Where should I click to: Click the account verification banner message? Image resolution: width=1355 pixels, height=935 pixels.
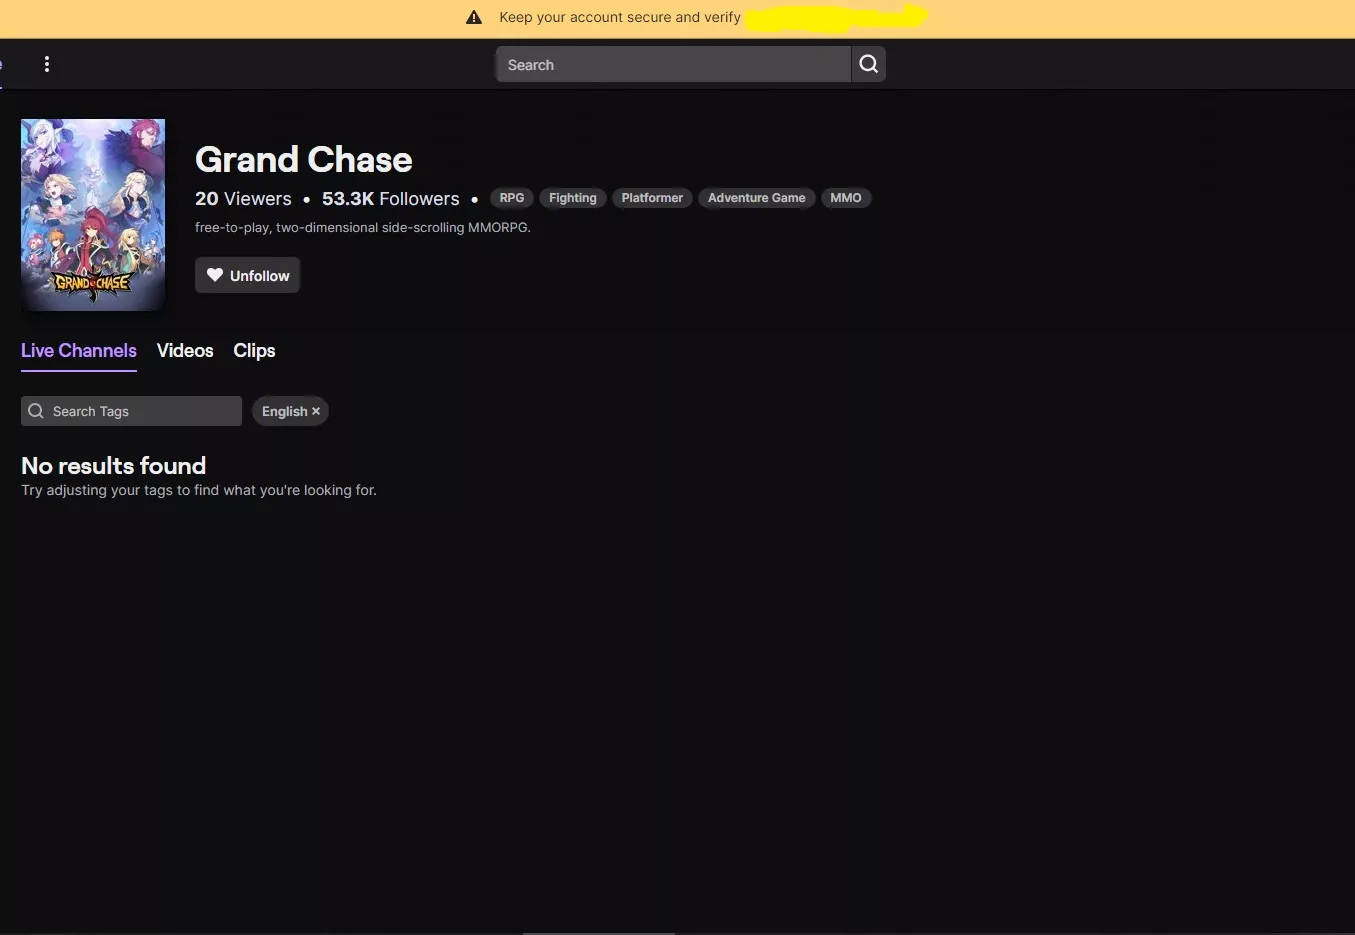pos(620,17)
